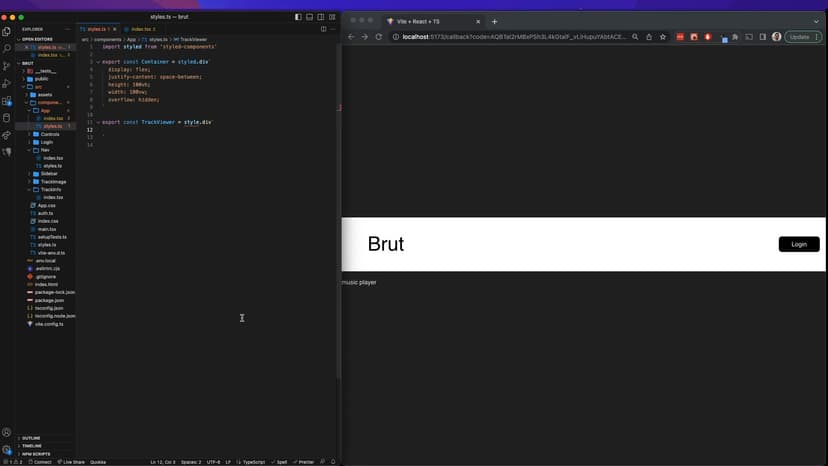Open the Search view in activity bar
This screenshot has width=828, height=466.
coord(7,48)
